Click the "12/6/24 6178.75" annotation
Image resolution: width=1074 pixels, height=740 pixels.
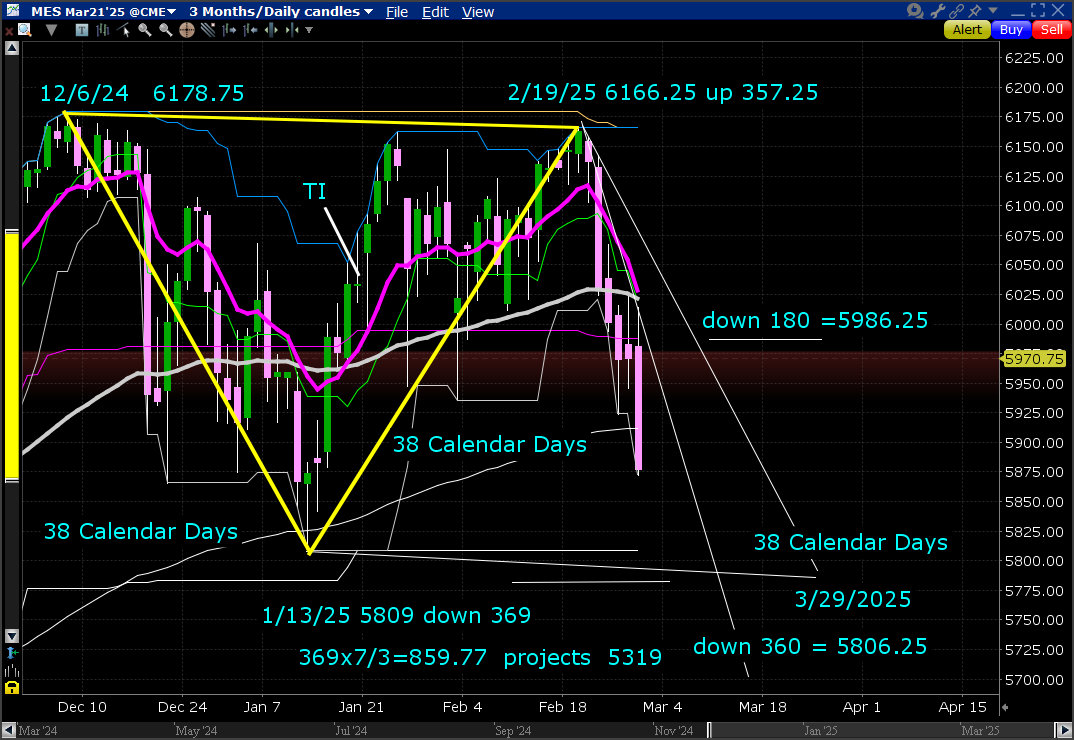pos(142,93)
